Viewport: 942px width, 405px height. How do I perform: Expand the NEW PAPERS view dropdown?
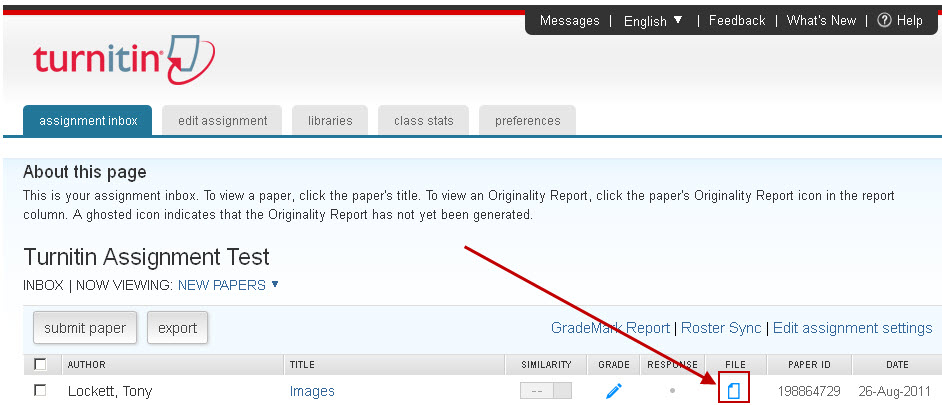tap(228, 285)
